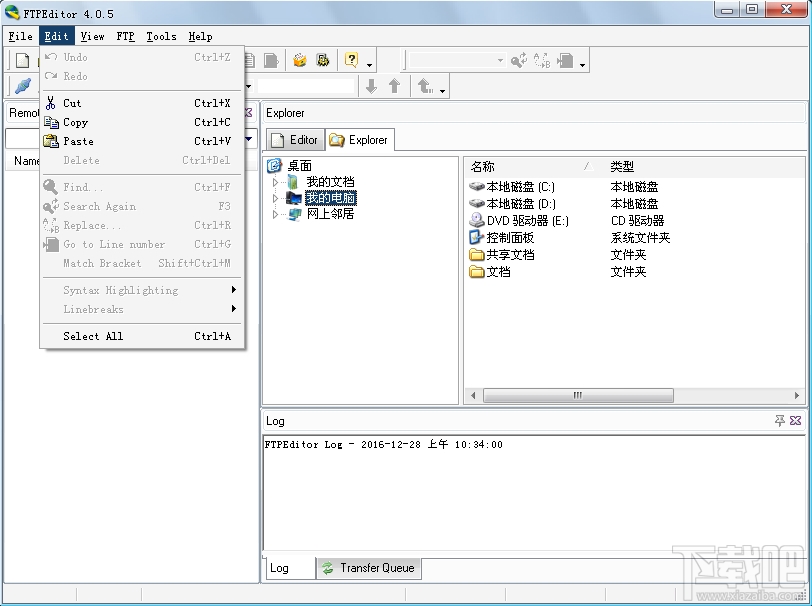Click the path input field in toolbar

(306, 86)
